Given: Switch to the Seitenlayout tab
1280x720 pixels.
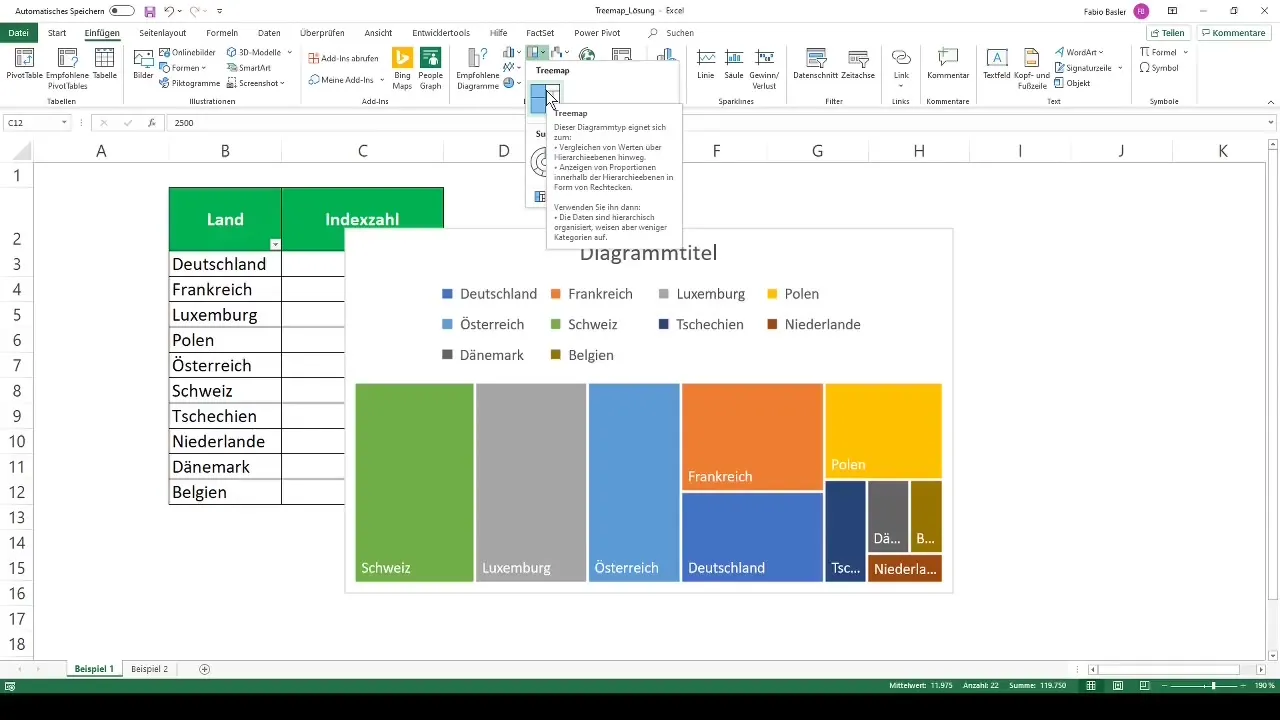Looking at the screenshot, I should 163,33.
